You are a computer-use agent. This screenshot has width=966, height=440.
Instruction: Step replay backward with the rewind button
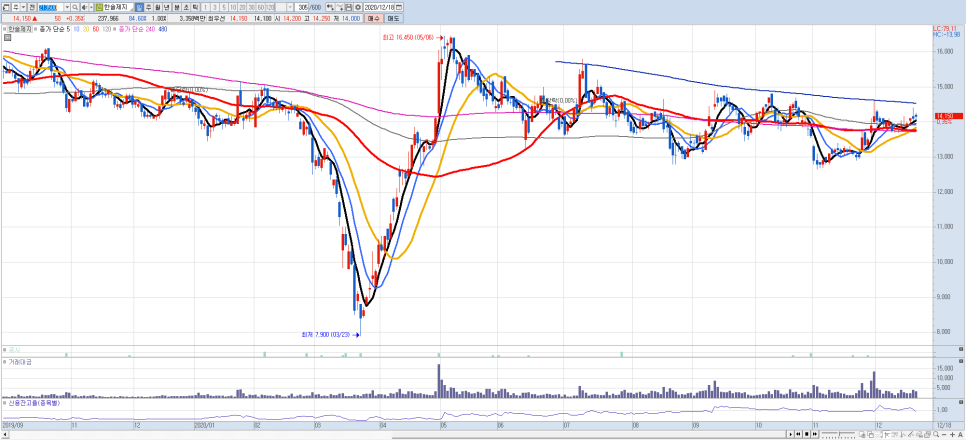pyautogui.click(x=798, y=434)
